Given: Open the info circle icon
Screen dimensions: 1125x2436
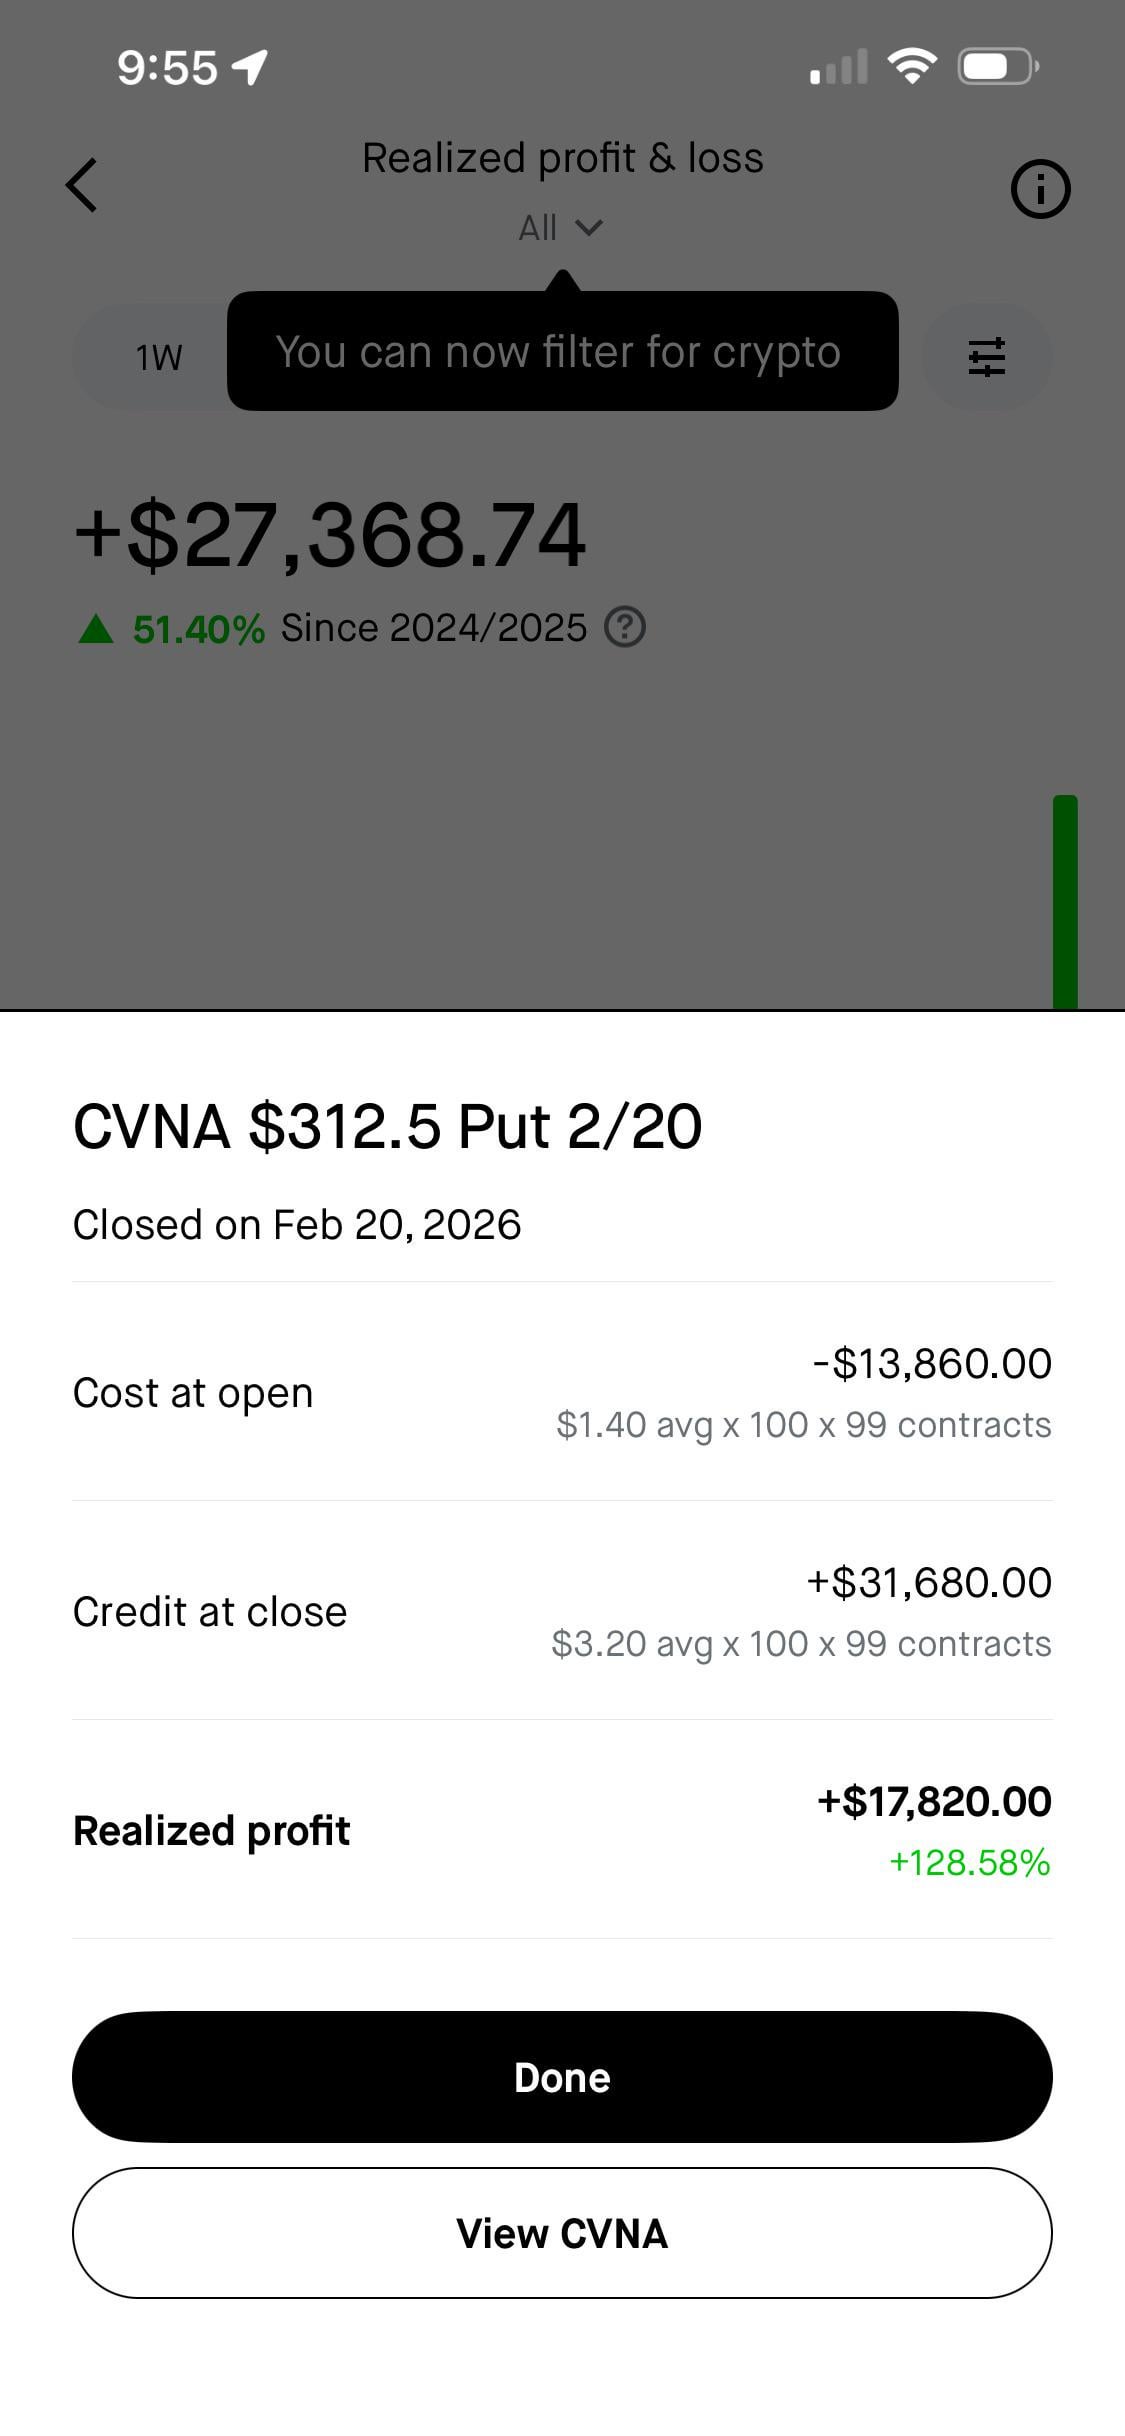Looking at the screenshot, I should (1040, 189).
